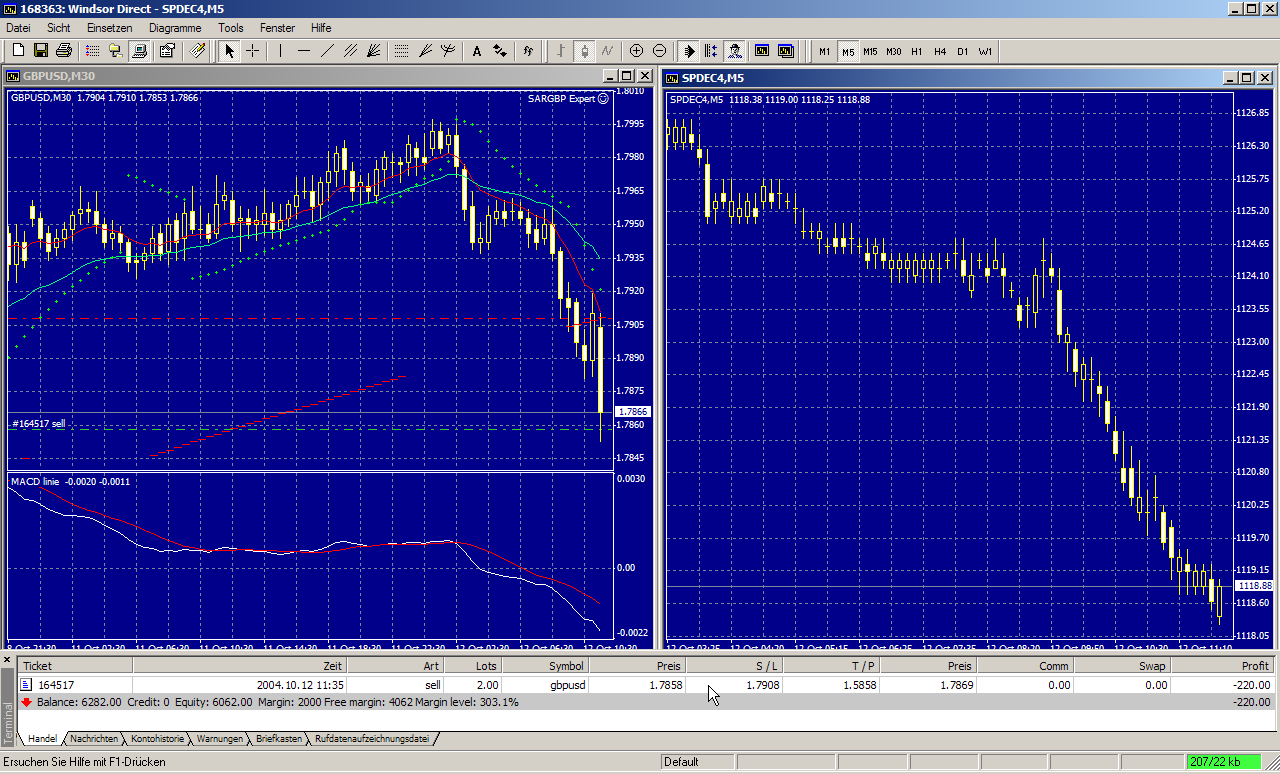
Task: Set timeframe to M15
Action: click(870, 51)
